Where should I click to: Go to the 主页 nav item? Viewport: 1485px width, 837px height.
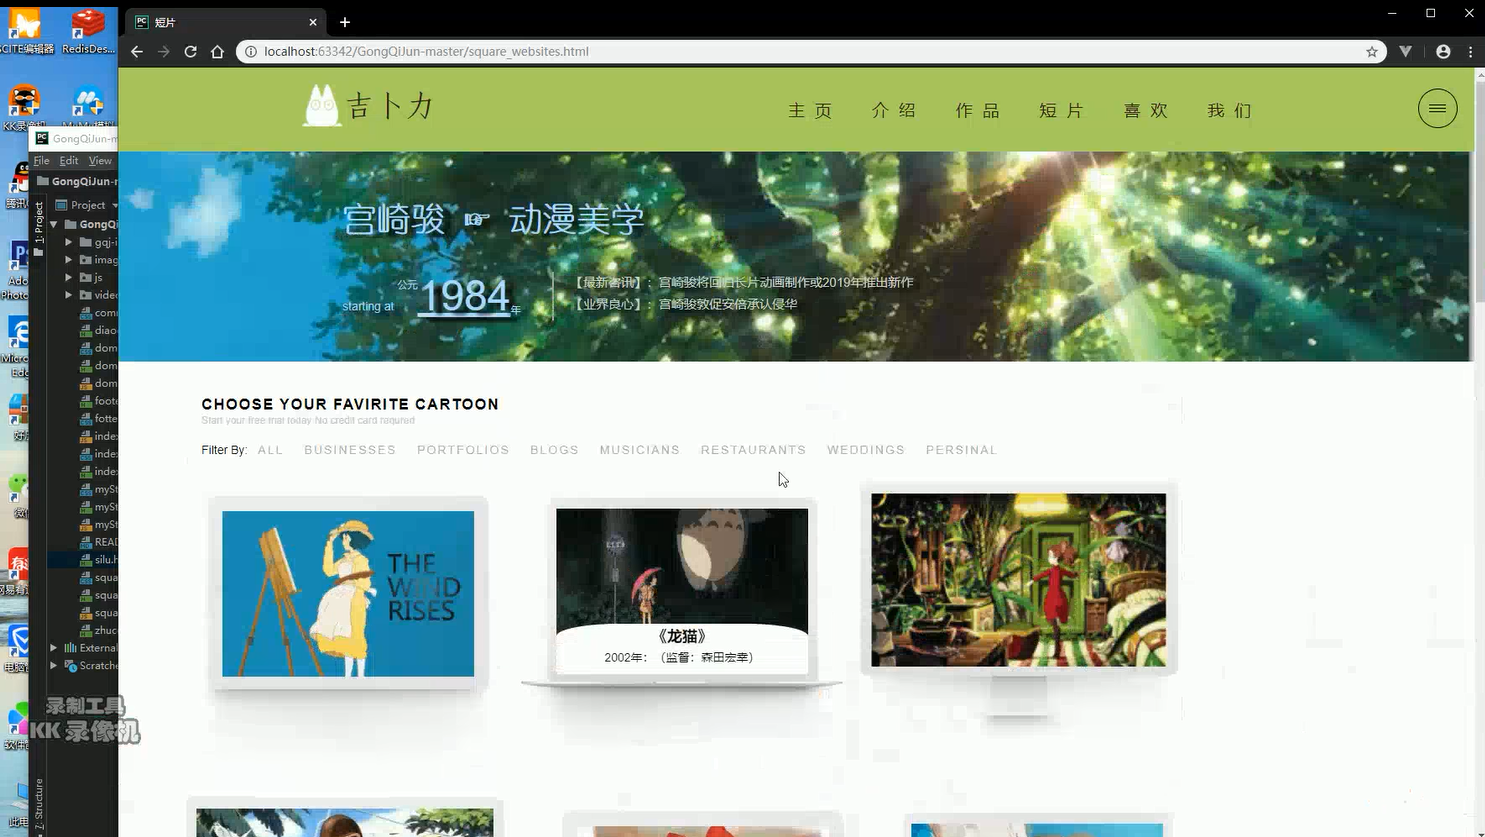coord(810,110)
